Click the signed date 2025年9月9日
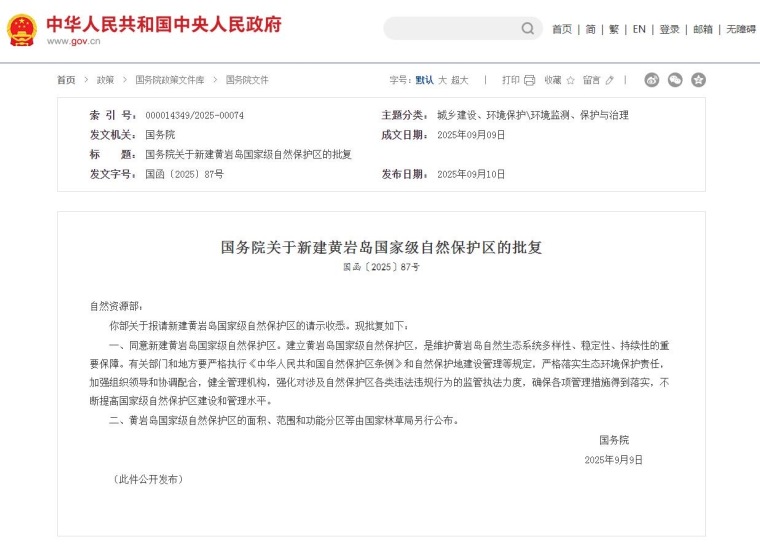 [x=614, y=460]
